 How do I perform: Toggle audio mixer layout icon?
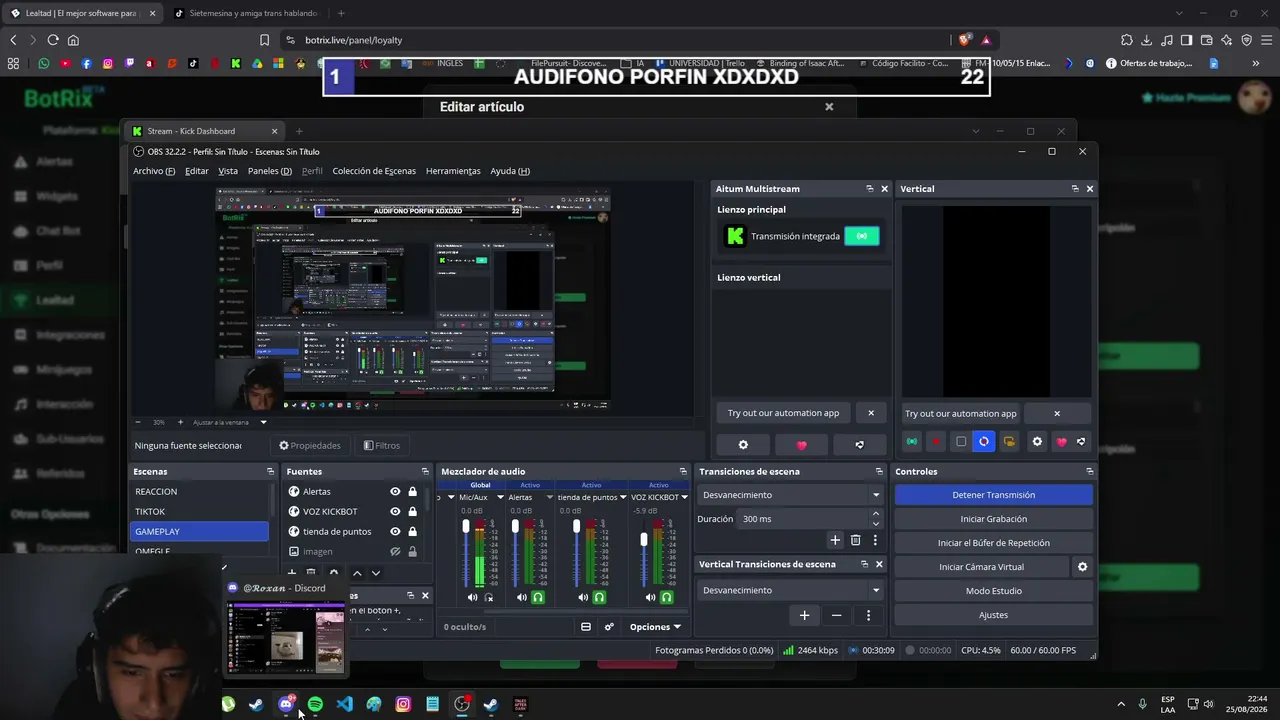586,627
